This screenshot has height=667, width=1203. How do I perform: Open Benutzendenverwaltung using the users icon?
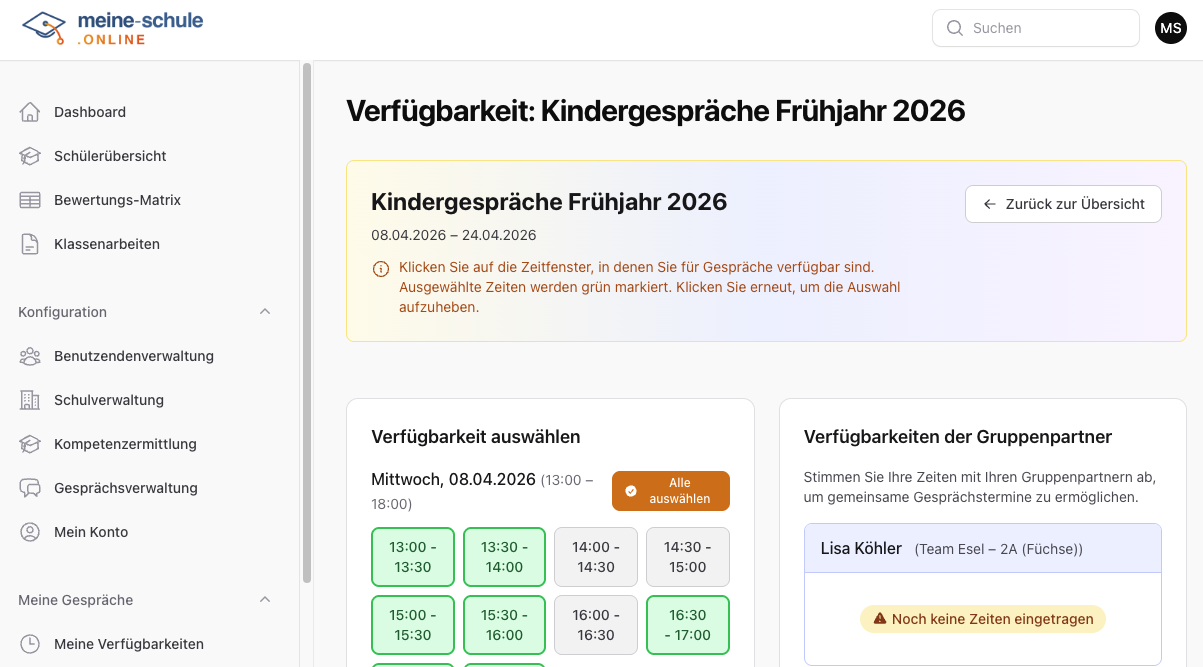click(x=30, y=356)
